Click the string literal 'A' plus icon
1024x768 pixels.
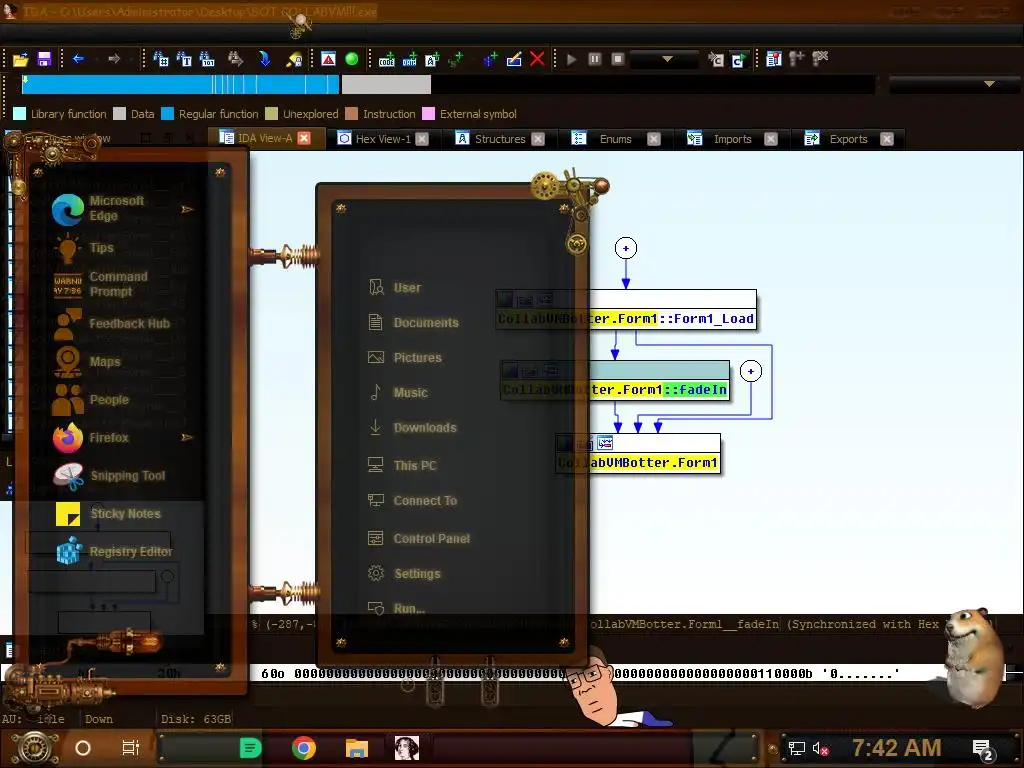432,60
